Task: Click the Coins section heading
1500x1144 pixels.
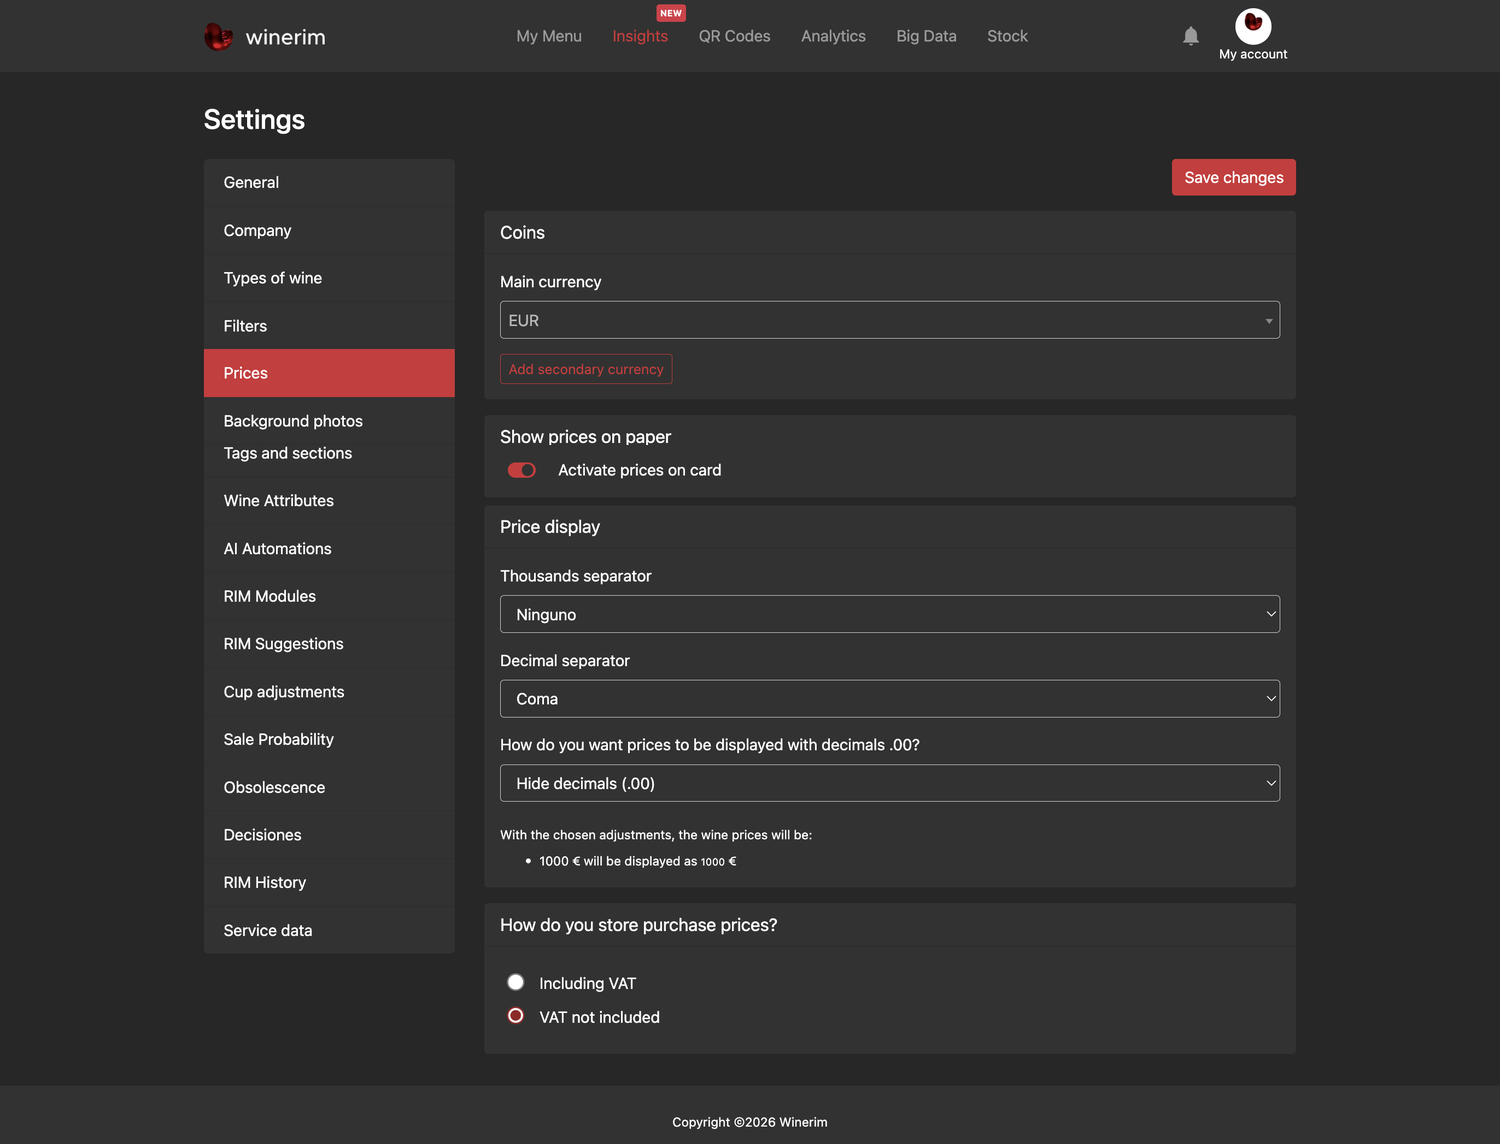Action: click(x=522, y=233)
